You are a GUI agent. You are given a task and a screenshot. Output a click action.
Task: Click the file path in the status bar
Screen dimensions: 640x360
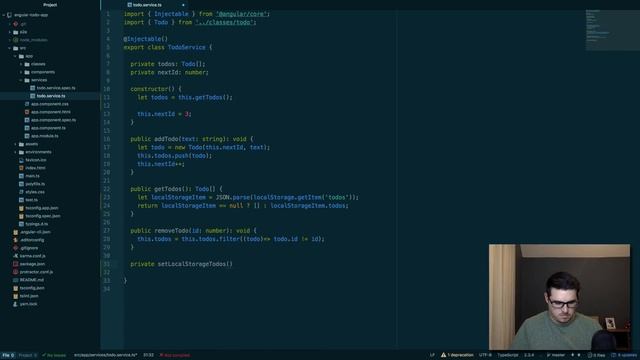[106, 355]
